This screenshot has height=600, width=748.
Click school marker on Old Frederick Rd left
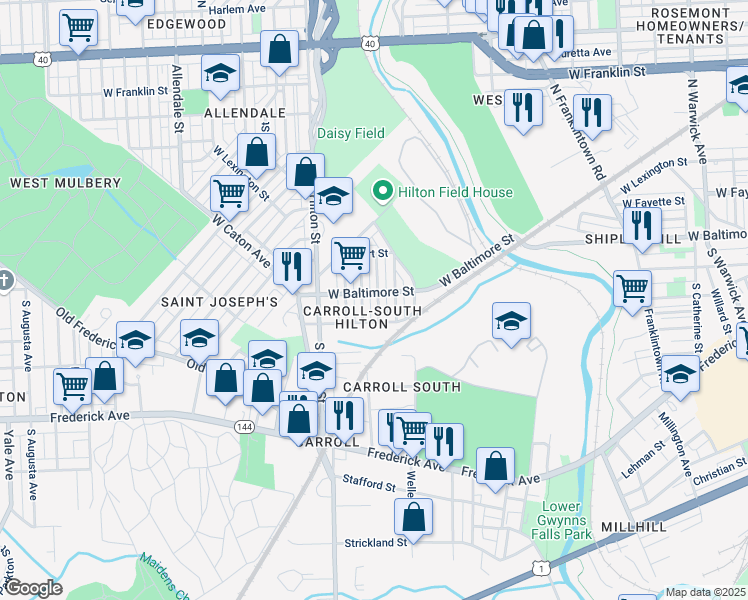click(135, 343)
